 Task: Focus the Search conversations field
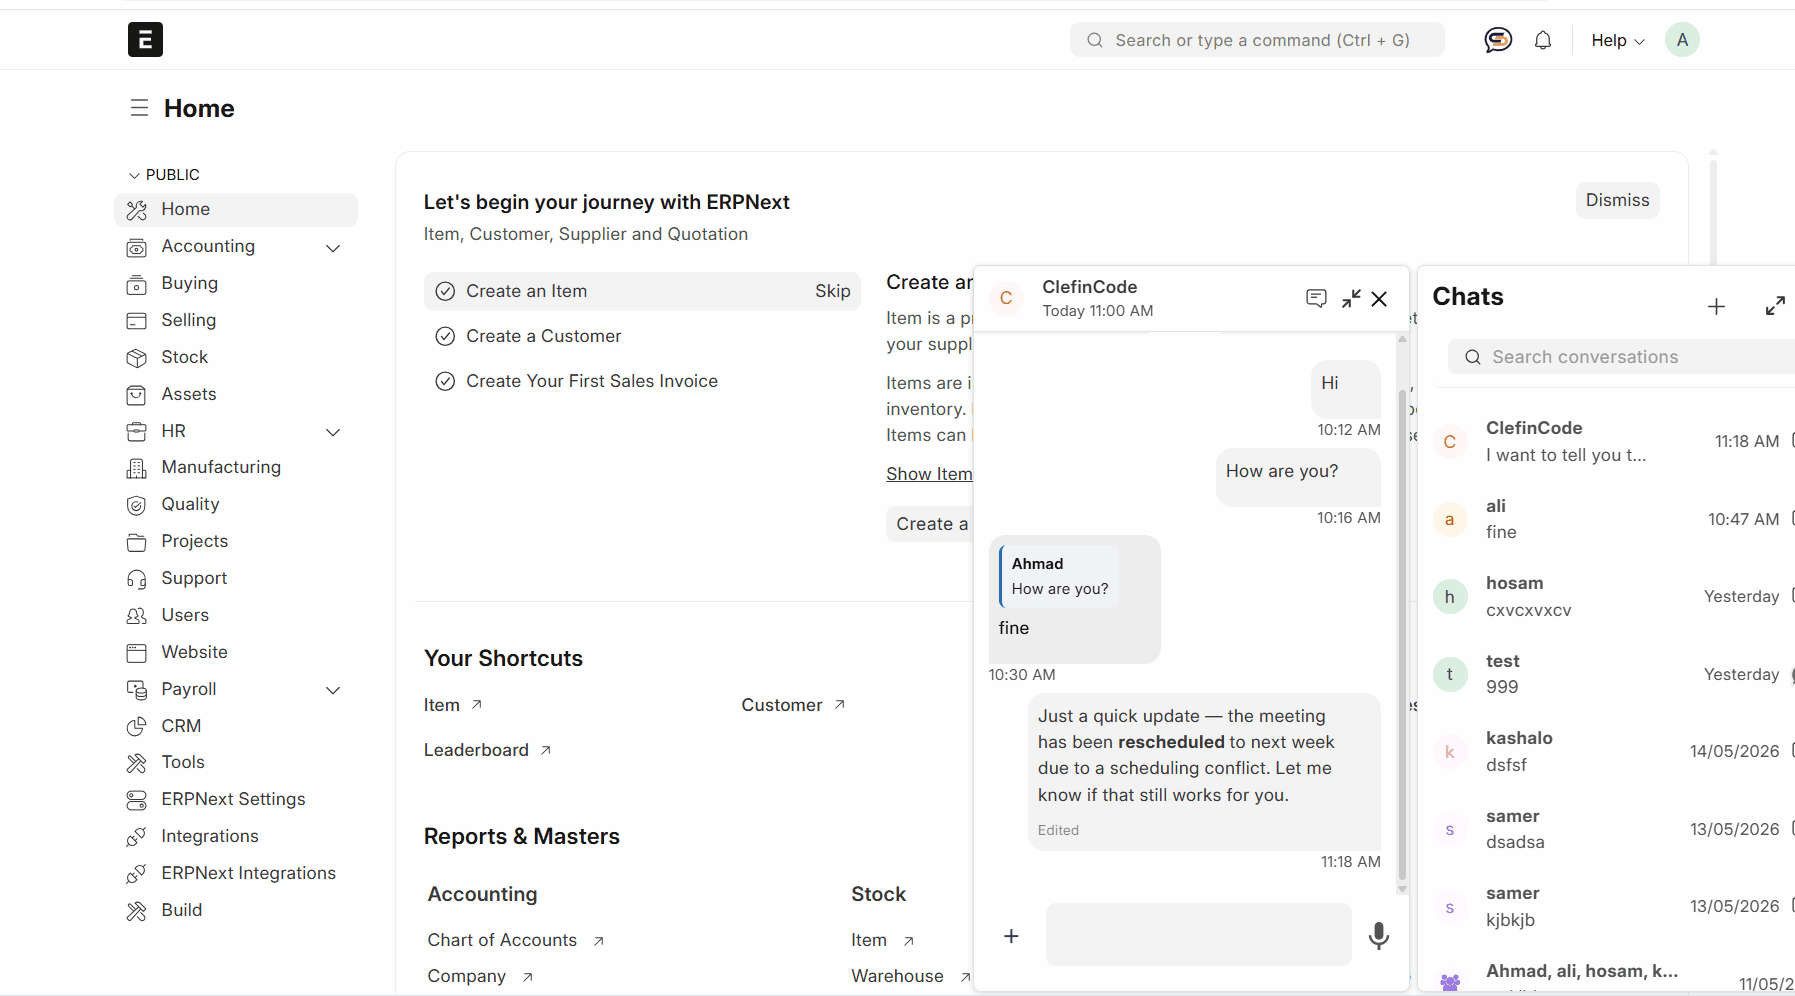[x=1622, y=357]
